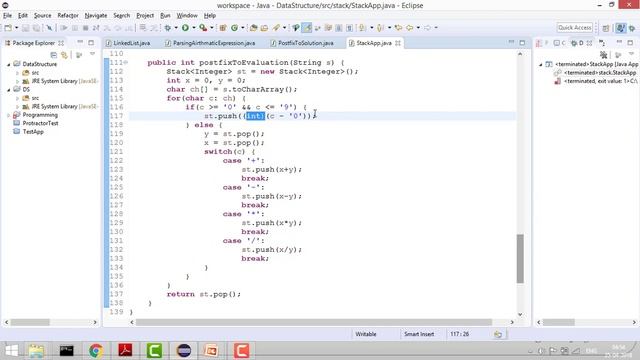
Task: Expand the Programming project node
Action: coord(9,115)
